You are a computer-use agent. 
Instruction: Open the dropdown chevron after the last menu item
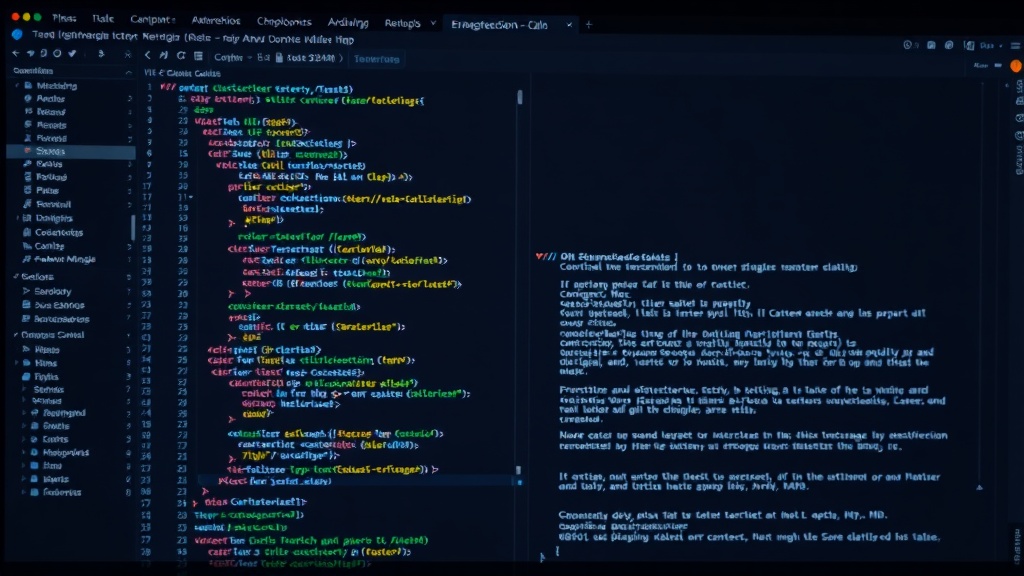[432, 23]
